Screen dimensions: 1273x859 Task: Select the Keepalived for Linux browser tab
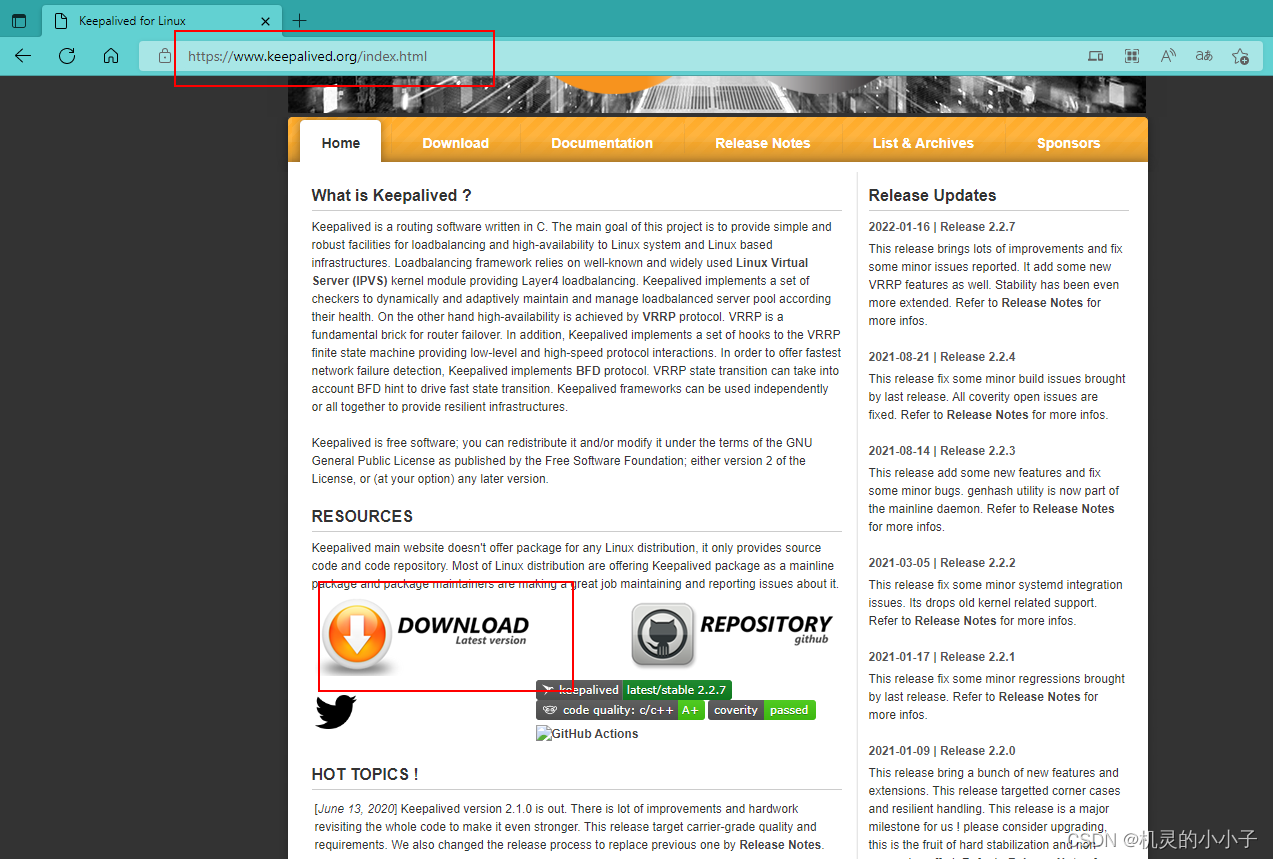coord(162,20)
